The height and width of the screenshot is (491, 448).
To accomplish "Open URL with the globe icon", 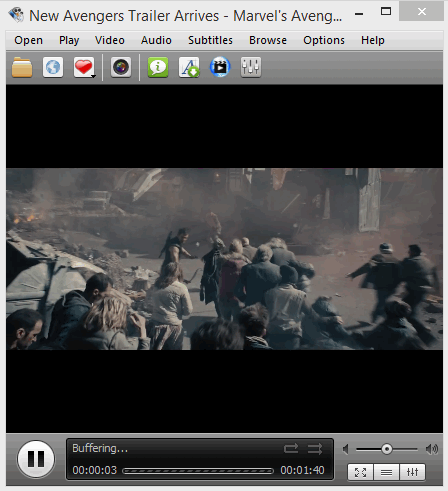I will 53,67.
